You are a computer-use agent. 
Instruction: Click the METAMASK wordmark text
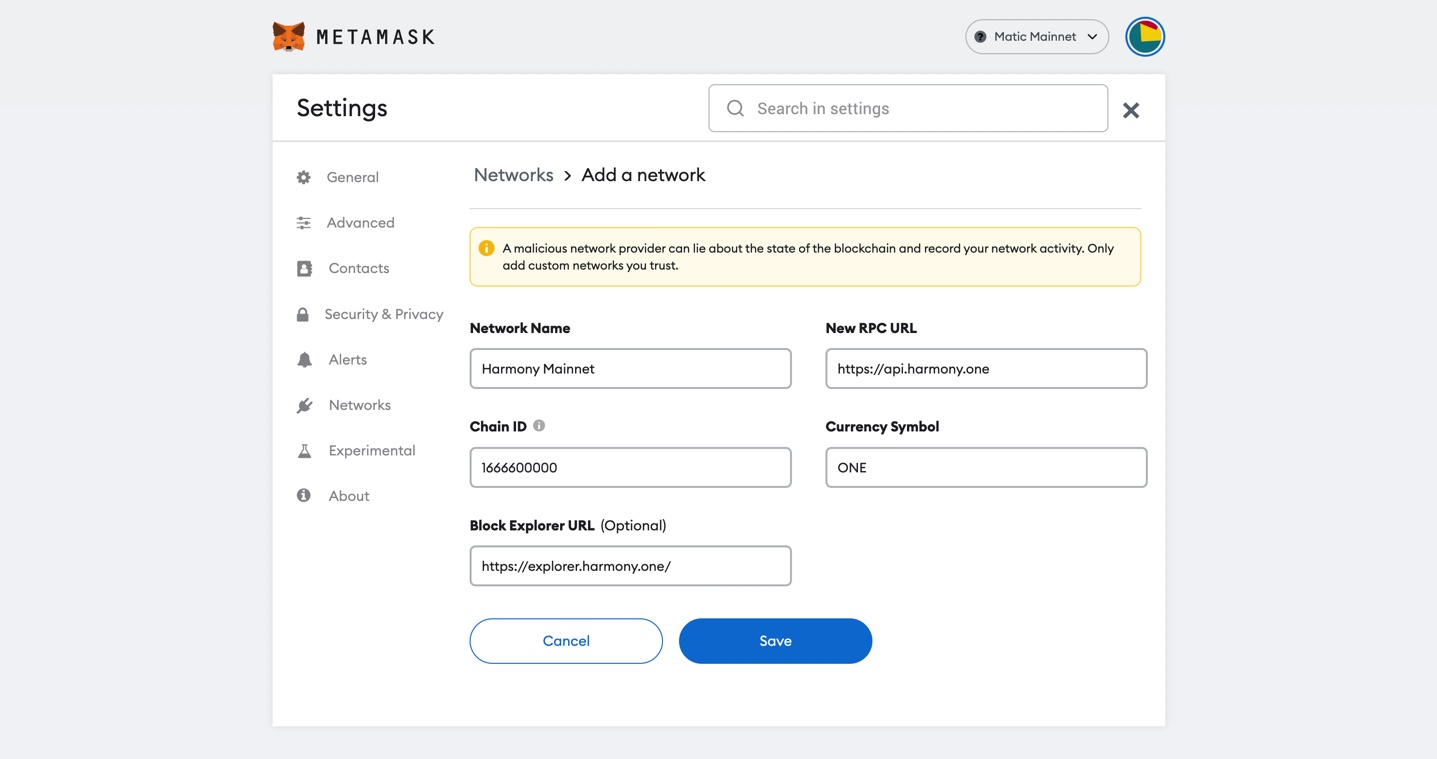point(375,37)
